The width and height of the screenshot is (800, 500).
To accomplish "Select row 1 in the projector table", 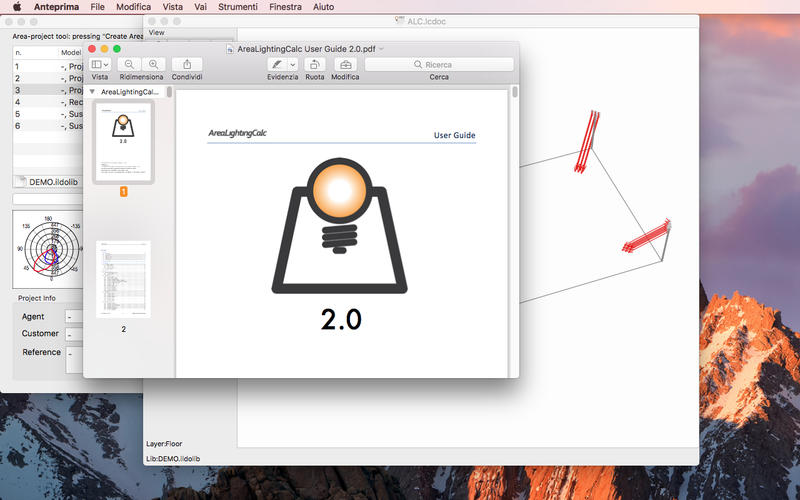I will (x=48, y=66).
